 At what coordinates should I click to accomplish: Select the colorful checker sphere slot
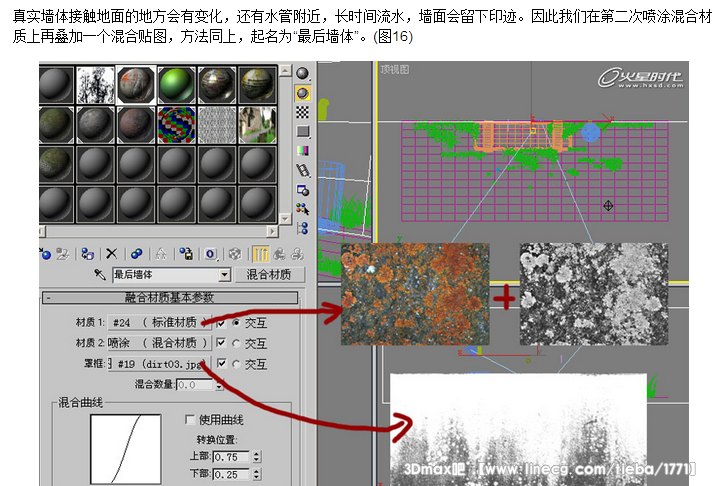pyautogui.click(x=176, y=124)
